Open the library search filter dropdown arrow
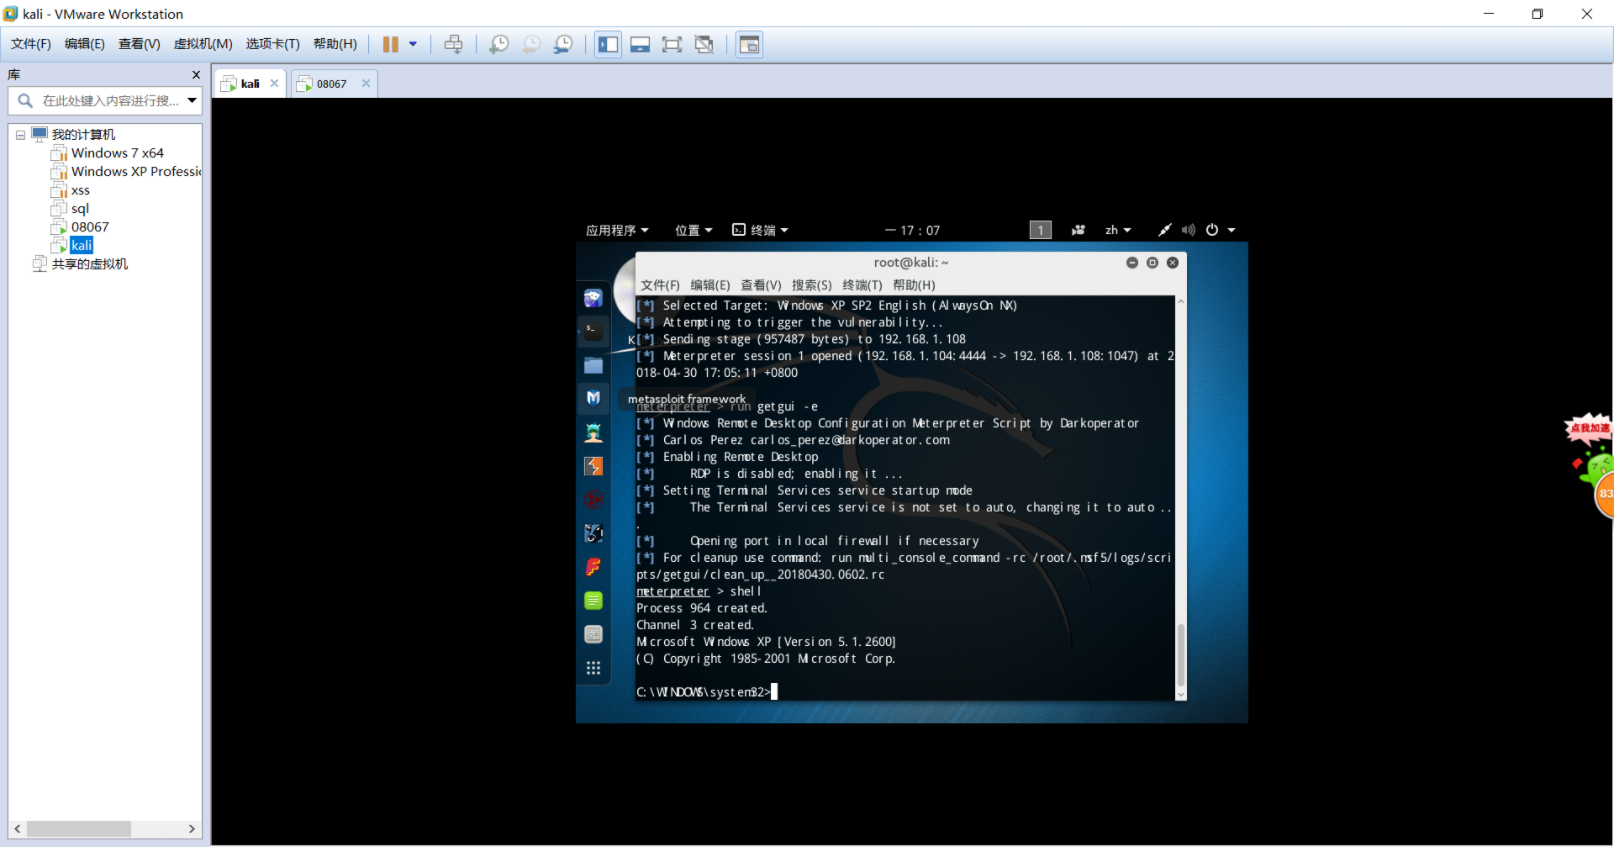1614x847 pixels. point(192,101)
